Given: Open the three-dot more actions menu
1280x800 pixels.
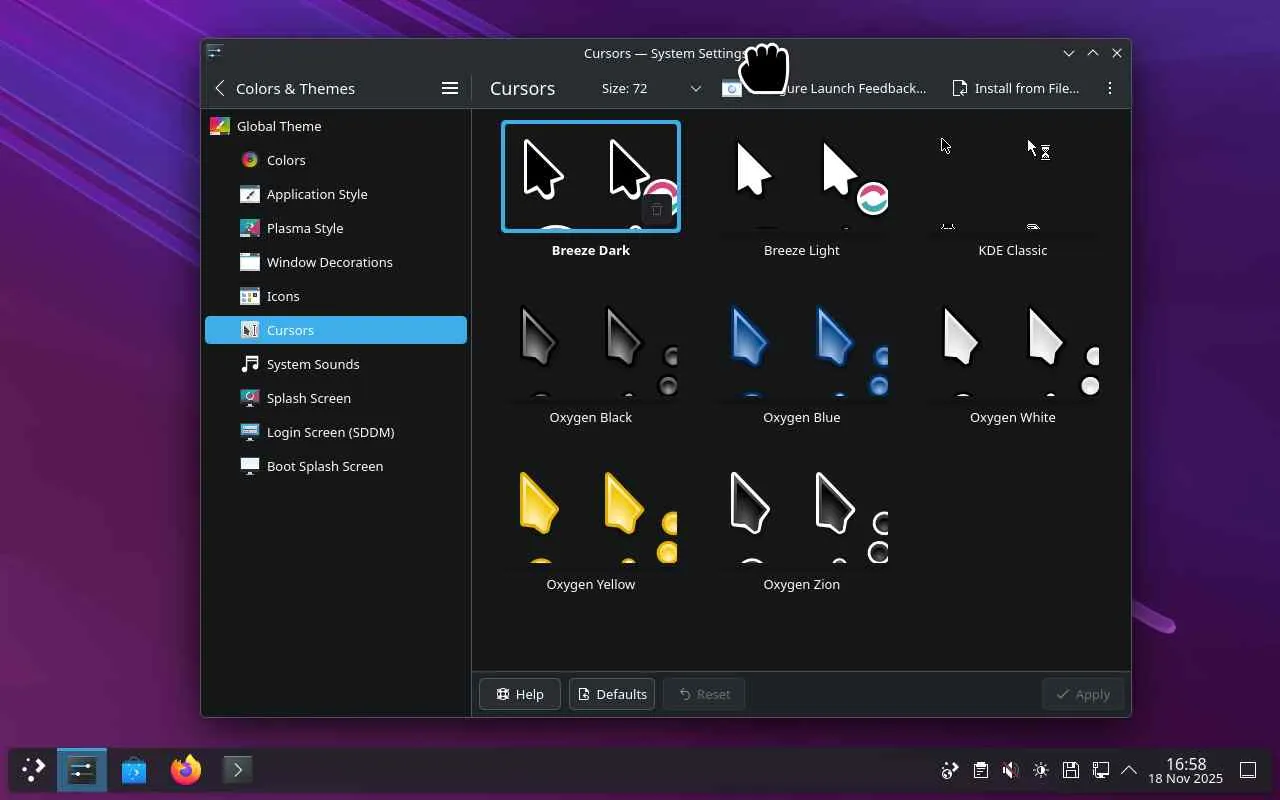Looking at the screenshot, I should coord(1110,88).
